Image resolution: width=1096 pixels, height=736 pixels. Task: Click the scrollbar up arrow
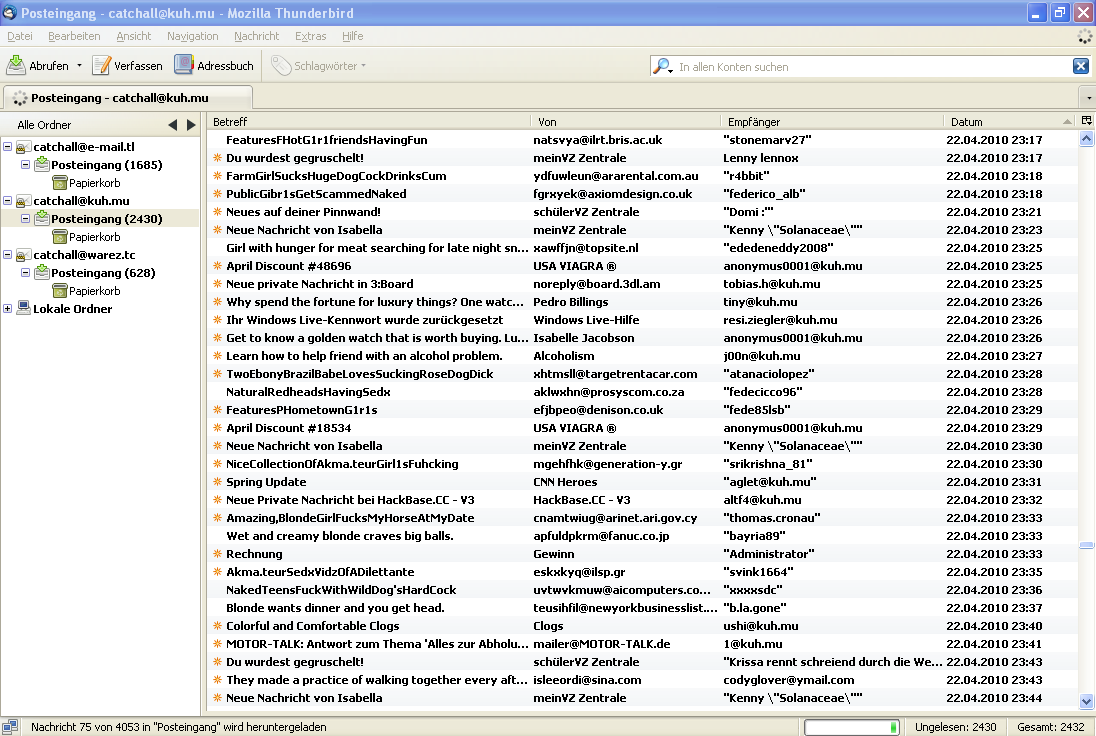click(1086, 139)
